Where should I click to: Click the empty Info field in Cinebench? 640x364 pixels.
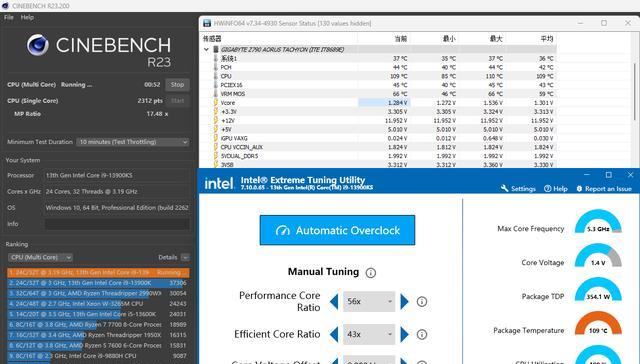click(x=117, y=224)
